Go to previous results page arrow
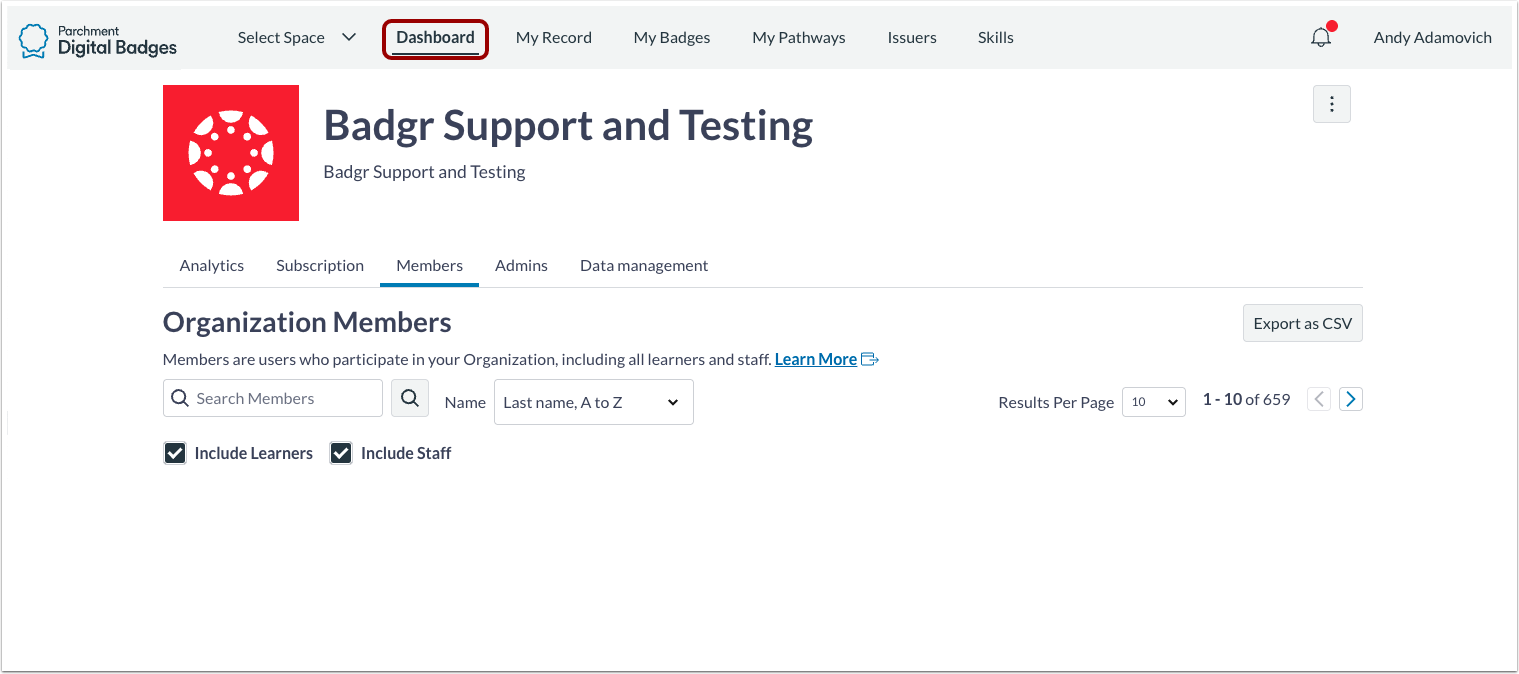Image resolution: width=1519 pixels, height=674 pixels. (1319, 399)
